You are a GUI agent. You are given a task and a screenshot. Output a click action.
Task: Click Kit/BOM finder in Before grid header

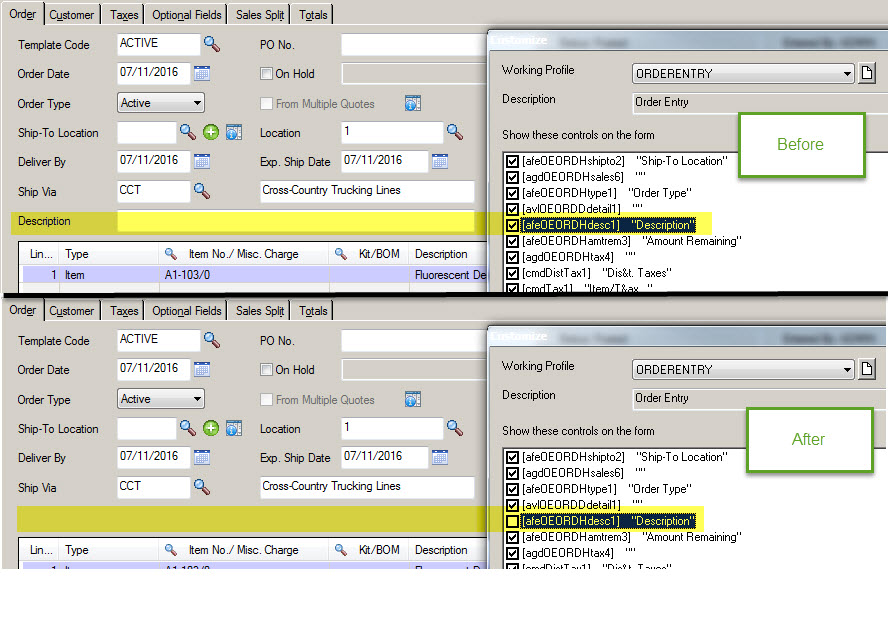click(x=340, y=253)
